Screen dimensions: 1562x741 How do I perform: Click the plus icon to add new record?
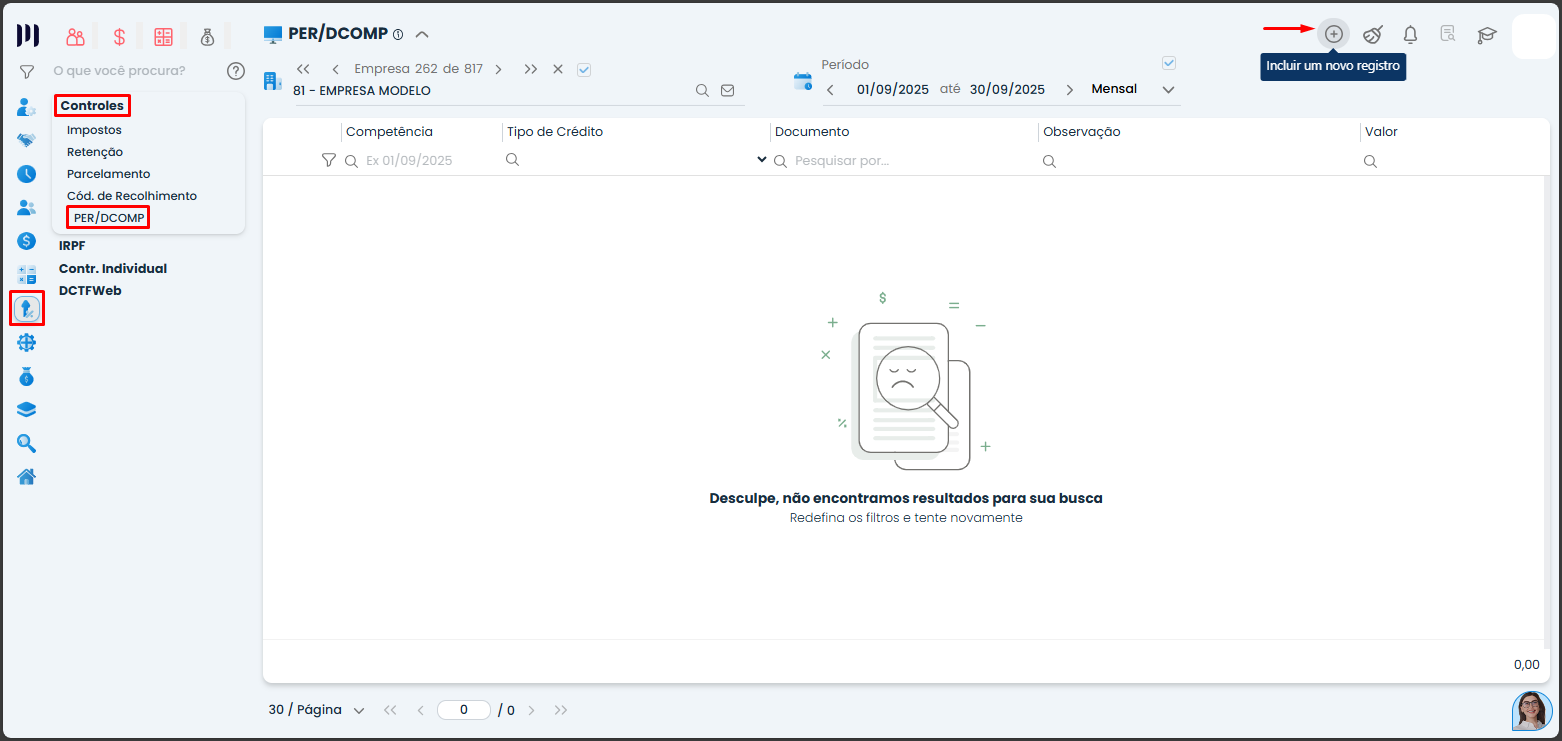(1333, 34)
